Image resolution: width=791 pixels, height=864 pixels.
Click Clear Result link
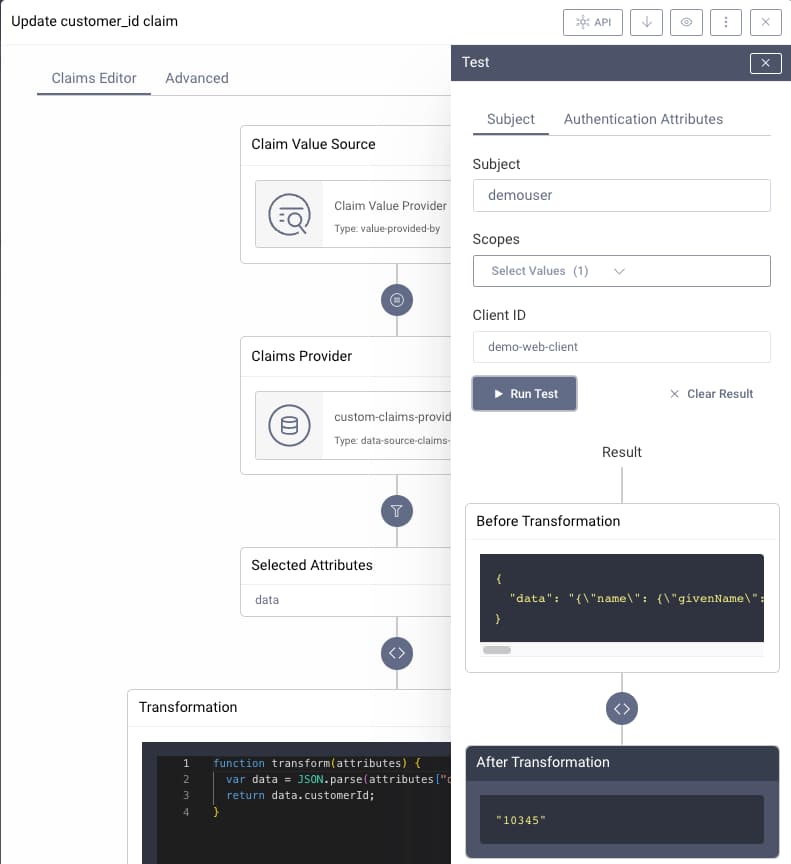point(711,394)
